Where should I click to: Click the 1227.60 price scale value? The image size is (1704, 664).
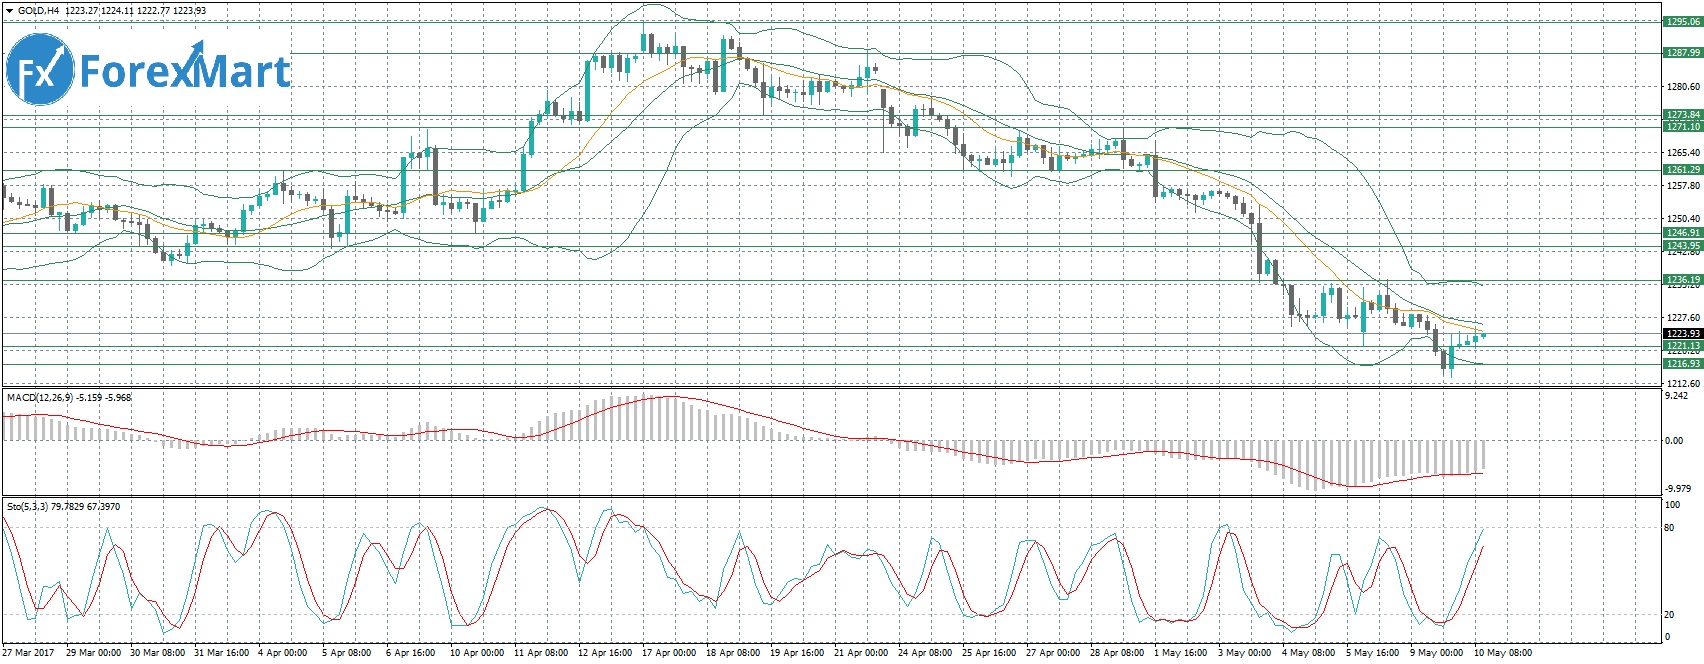tap(1682, 318)
